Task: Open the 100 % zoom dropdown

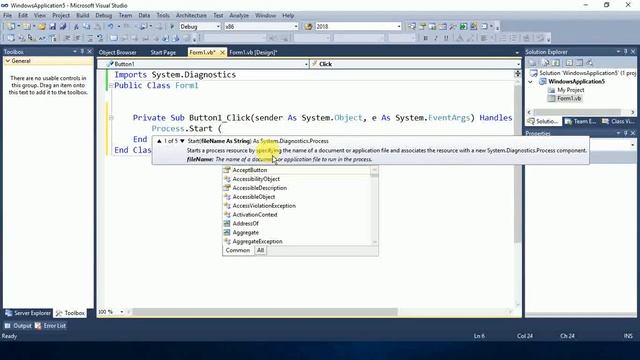Action: [122, 312]
